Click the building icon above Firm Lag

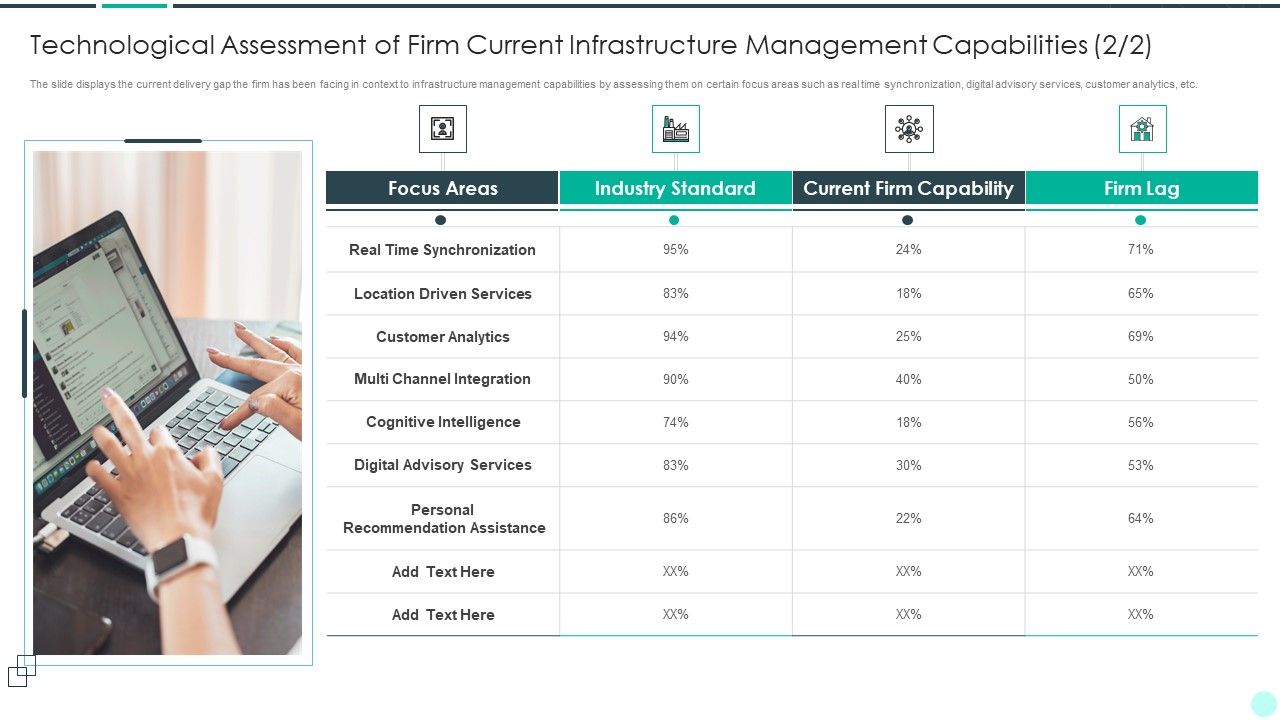(1142, 129)
